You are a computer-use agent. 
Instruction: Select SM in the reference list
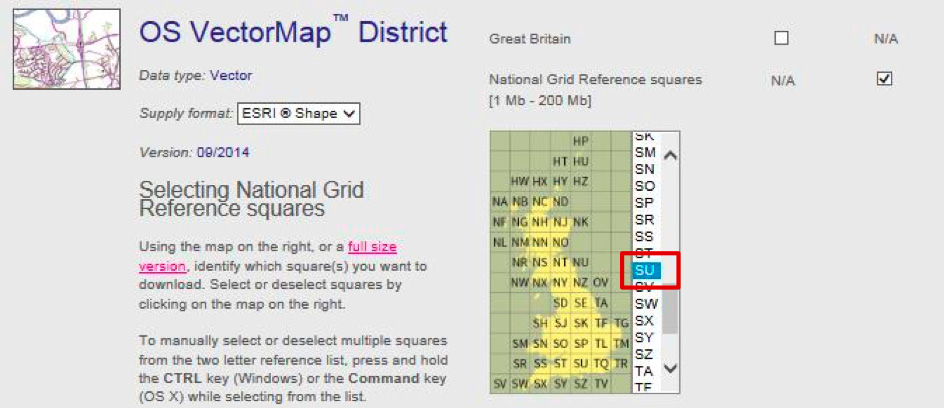coord(647,152)
